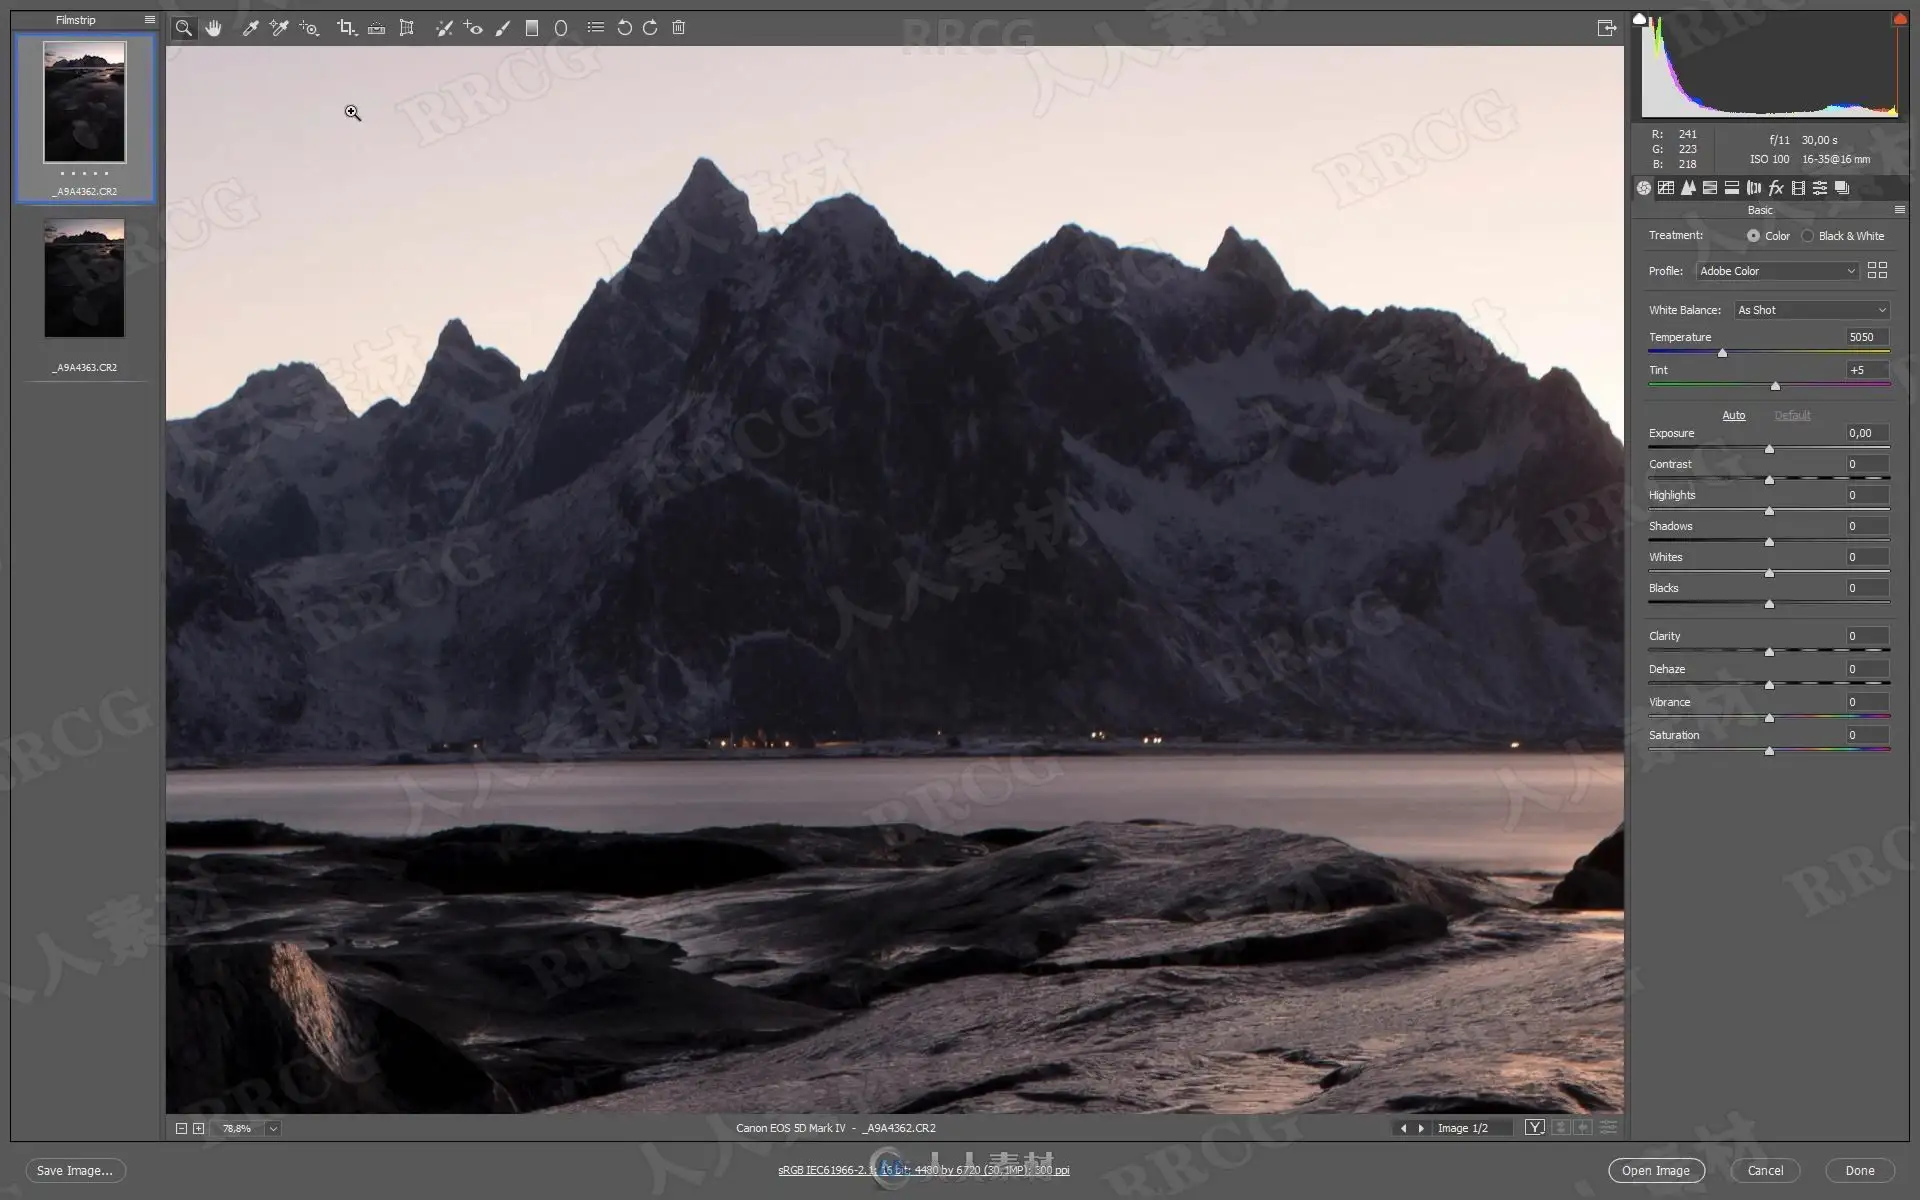Screen dimensions: 1920x1200
Task: Open the Snapshots panel tab
Action: 1842,188
